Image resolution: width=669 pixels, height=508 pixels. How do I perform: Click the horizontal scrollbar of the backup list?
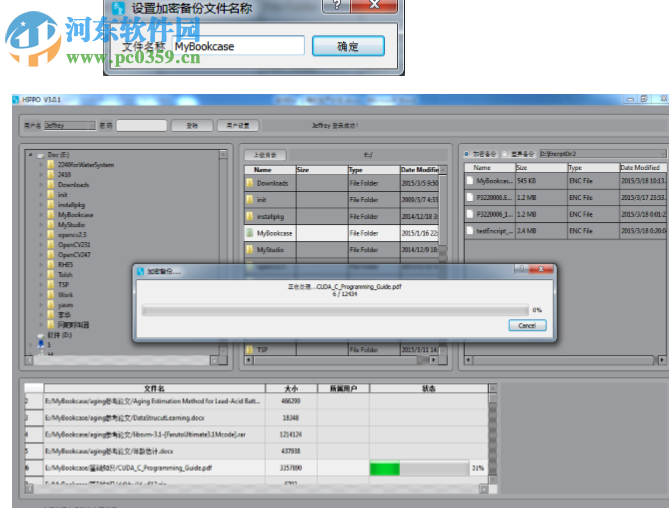pos(565,360)
